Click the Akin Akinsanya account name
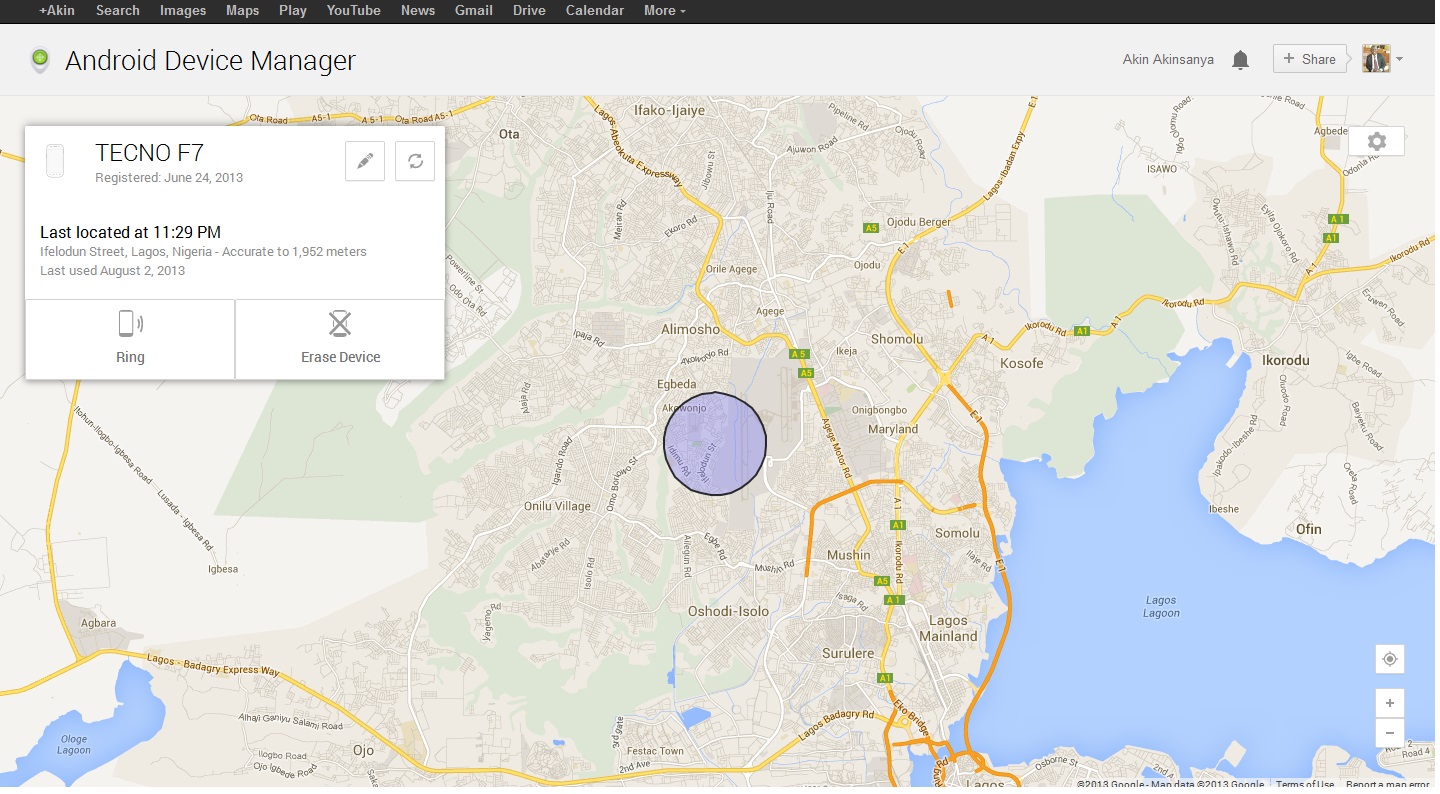 point(1168,60)
